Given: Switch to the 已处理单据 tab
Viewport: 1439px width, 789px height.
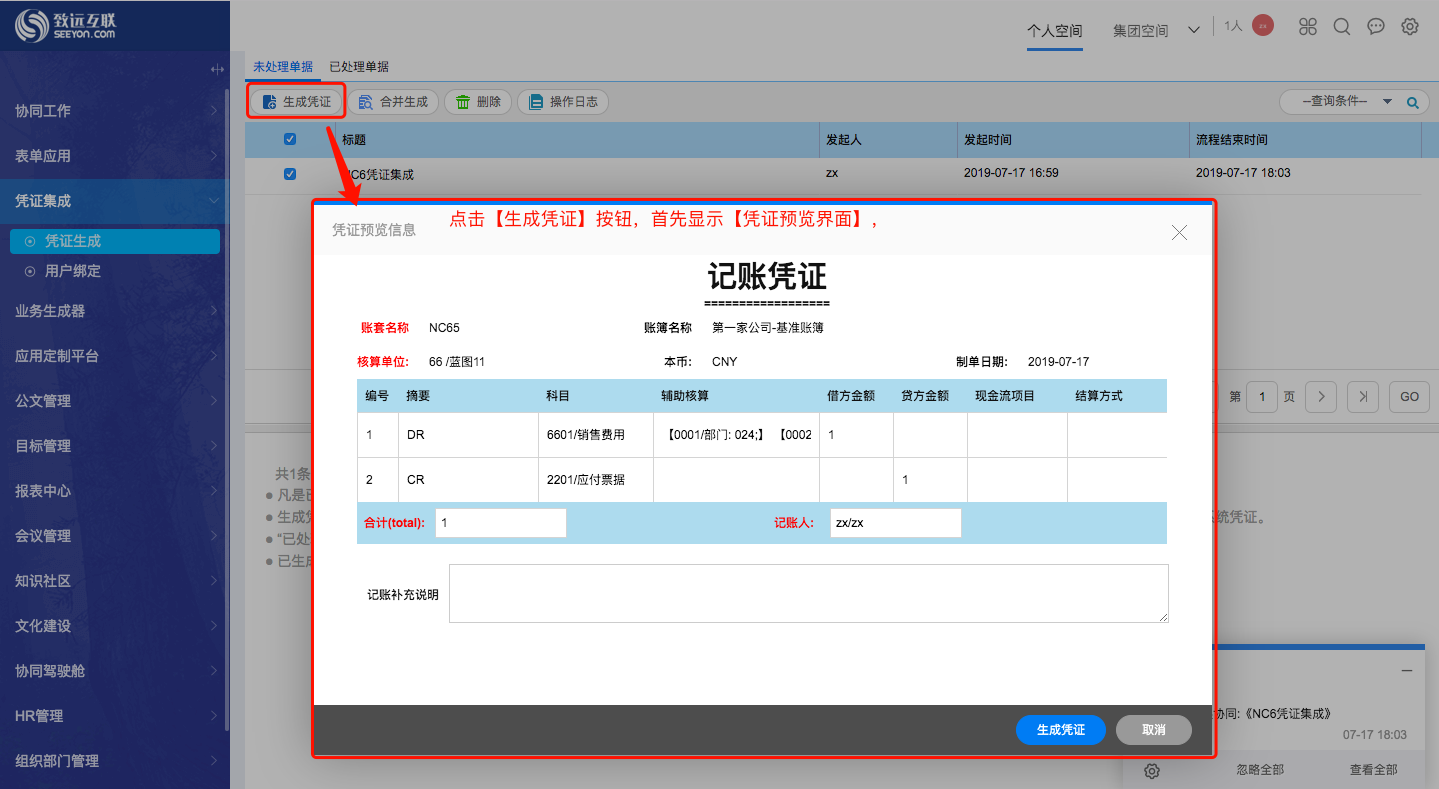Looking at the screenshot, I should click(x=359, y=67).
